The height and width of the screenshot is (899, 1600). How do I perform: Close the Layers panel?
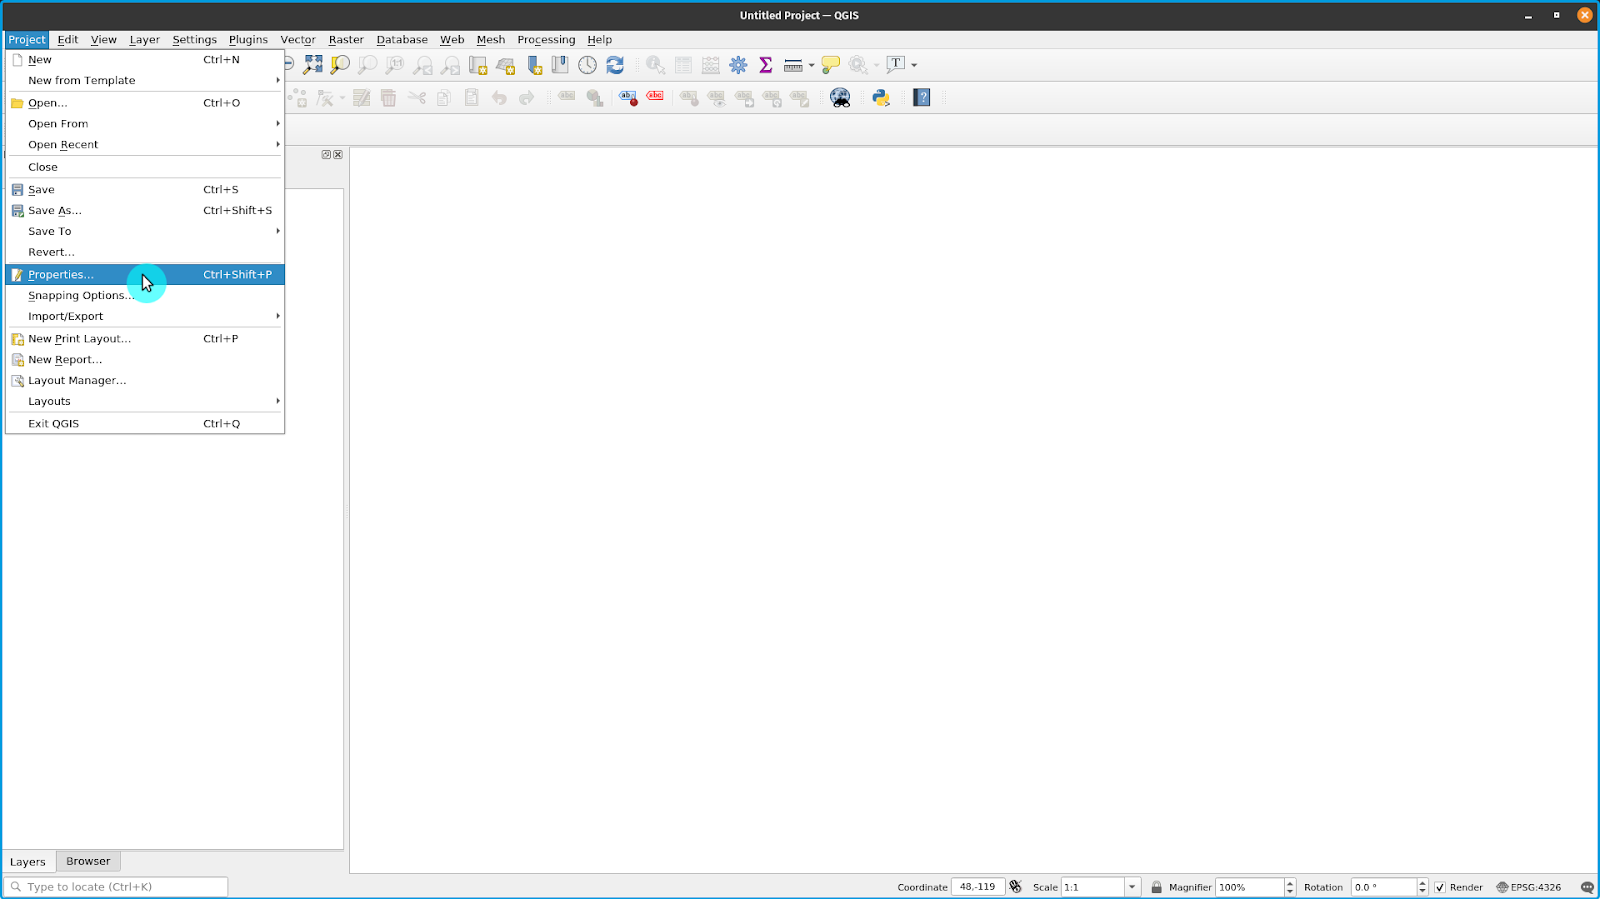point(338,155)
